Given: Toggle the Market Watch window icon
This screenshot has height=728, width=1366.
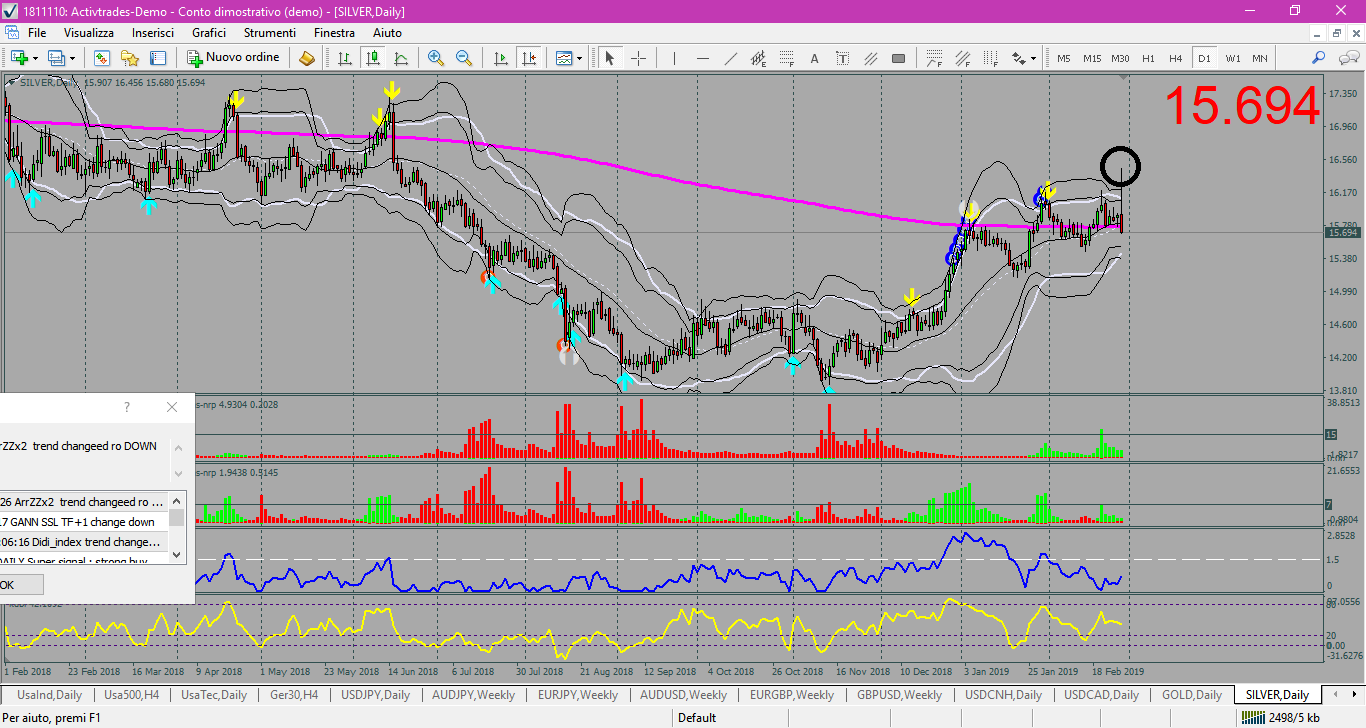Looking at the screenshot, I should point(101,58).
